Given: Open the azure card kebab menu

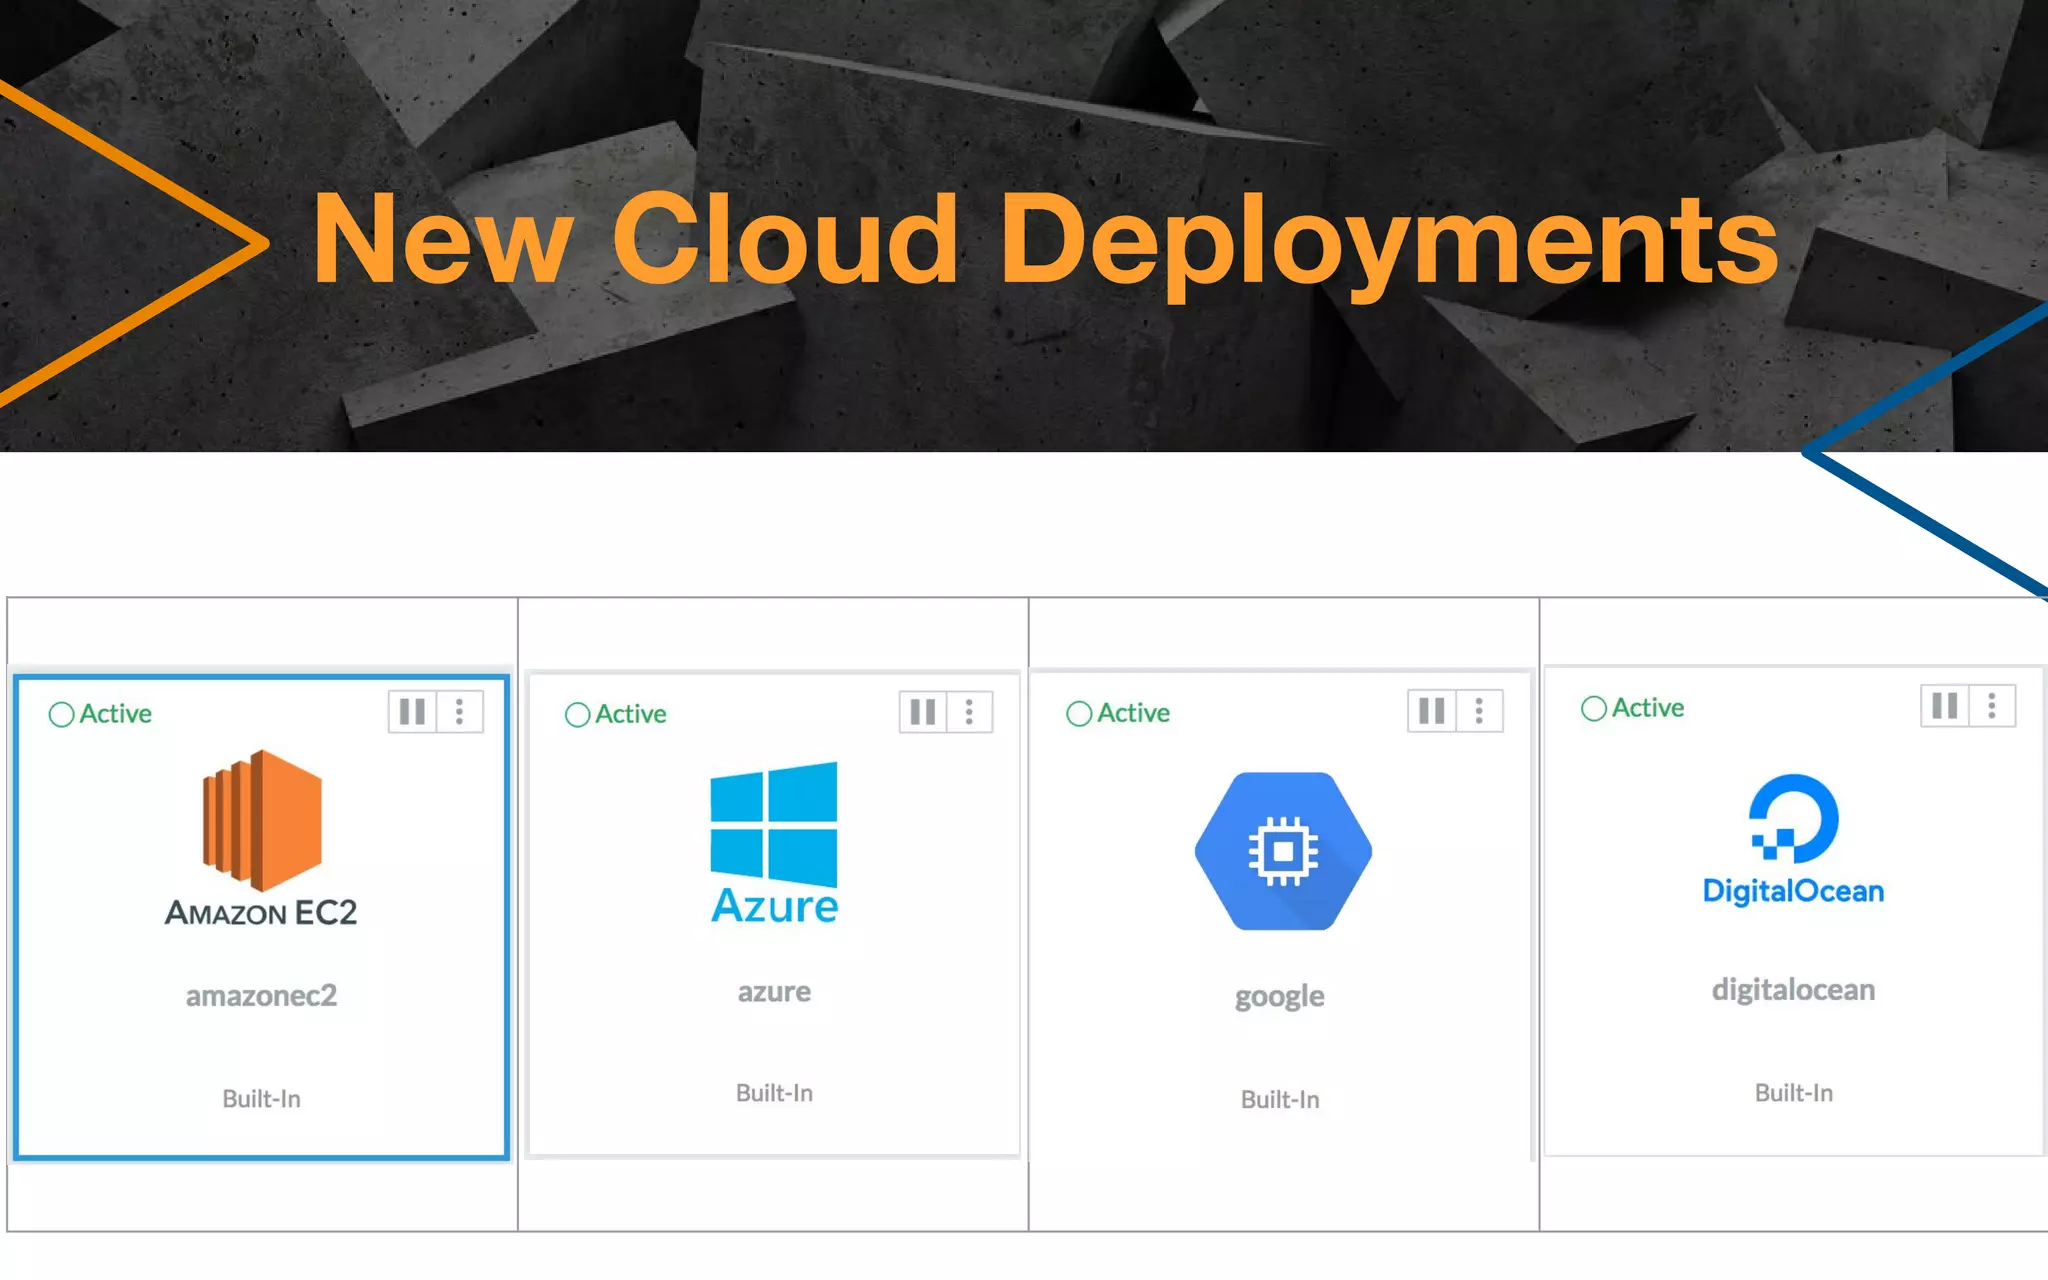Looking at the screenshot, I should 969,712.
